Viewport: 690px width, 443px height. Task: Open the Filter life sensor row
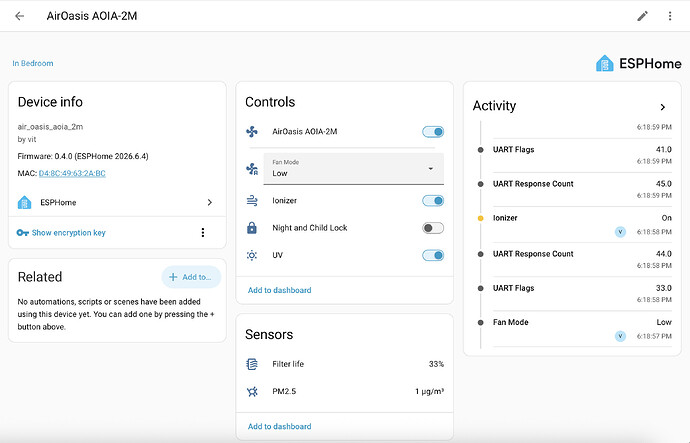(x=345, y=364)
